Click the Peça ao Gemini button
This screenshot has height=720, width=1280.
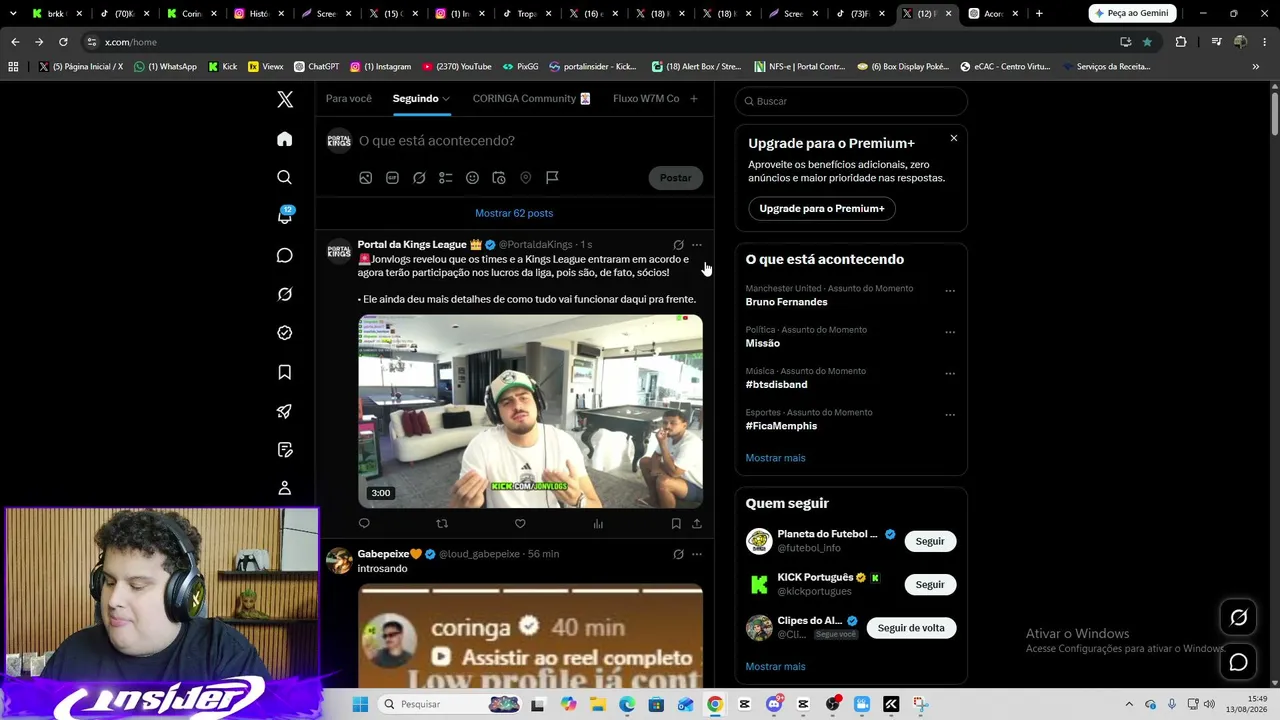(1132, 13)
